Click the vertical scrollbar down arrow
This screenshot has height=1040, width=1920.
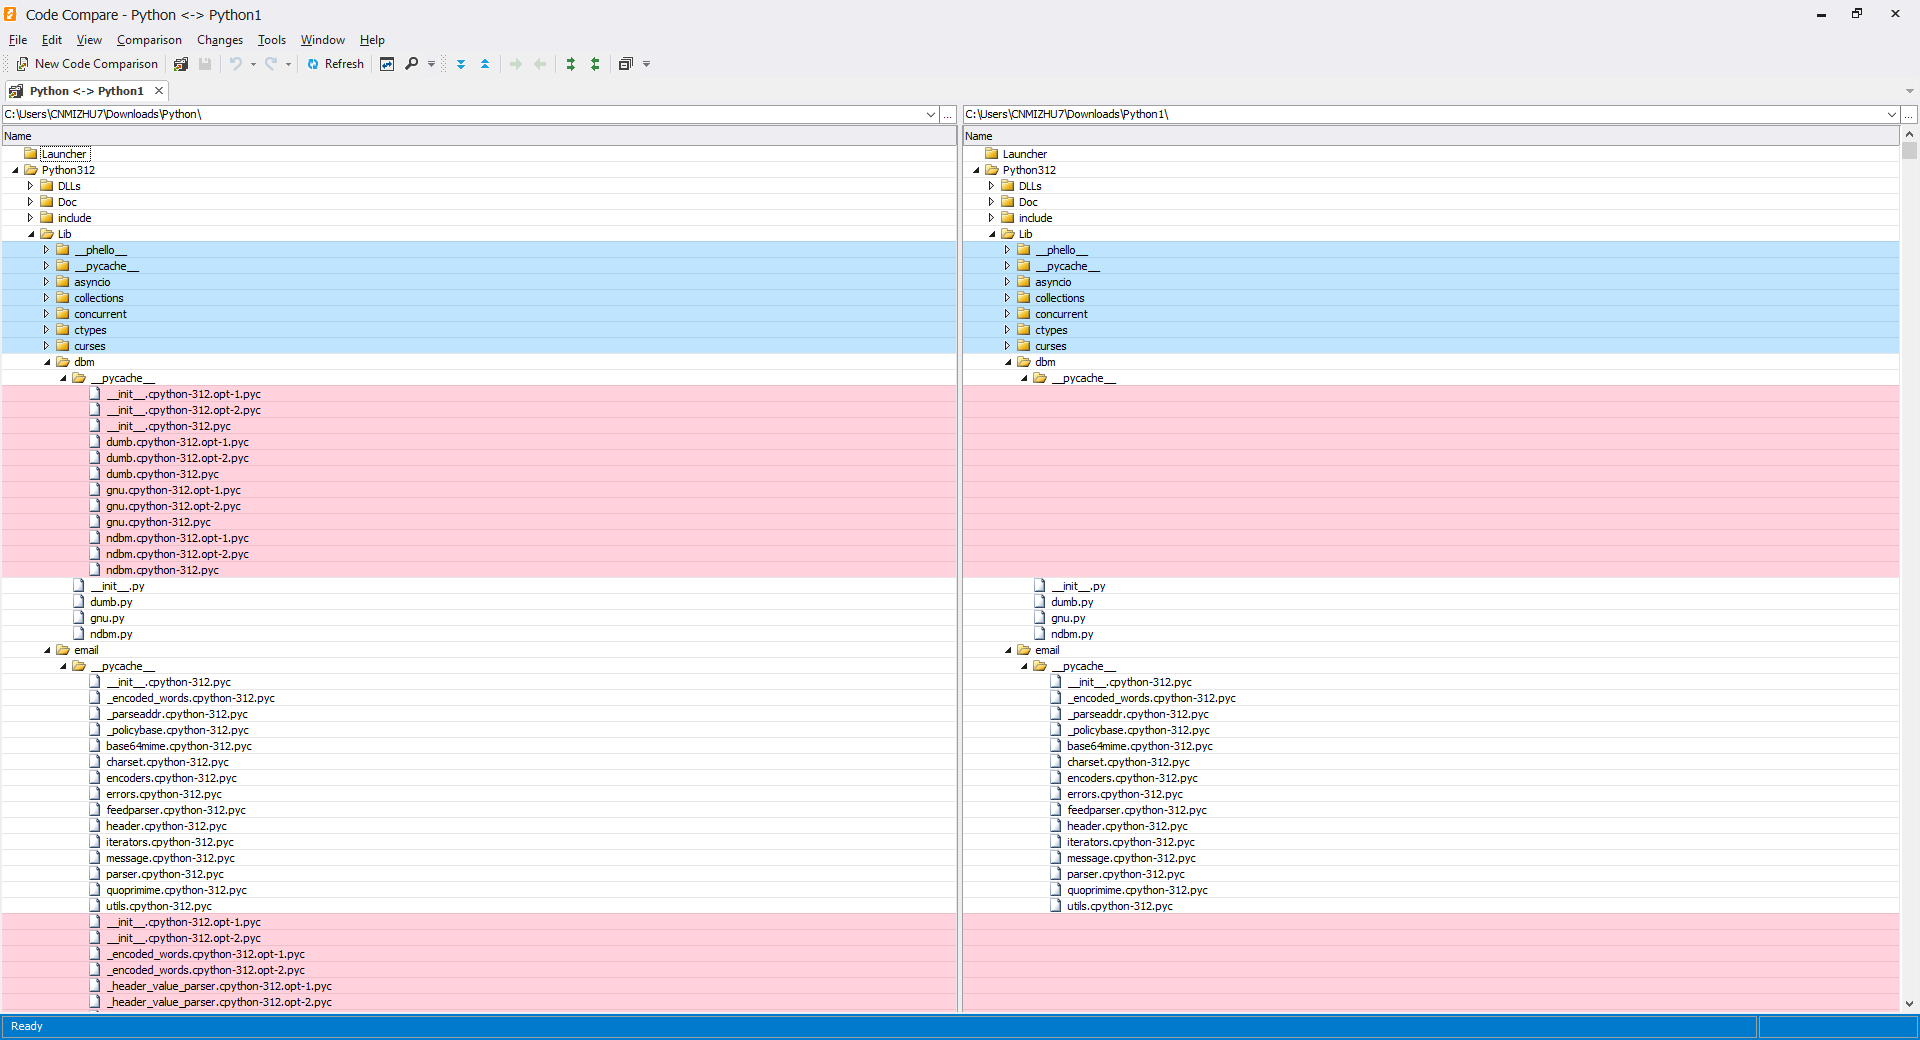click(1909, 1004)
